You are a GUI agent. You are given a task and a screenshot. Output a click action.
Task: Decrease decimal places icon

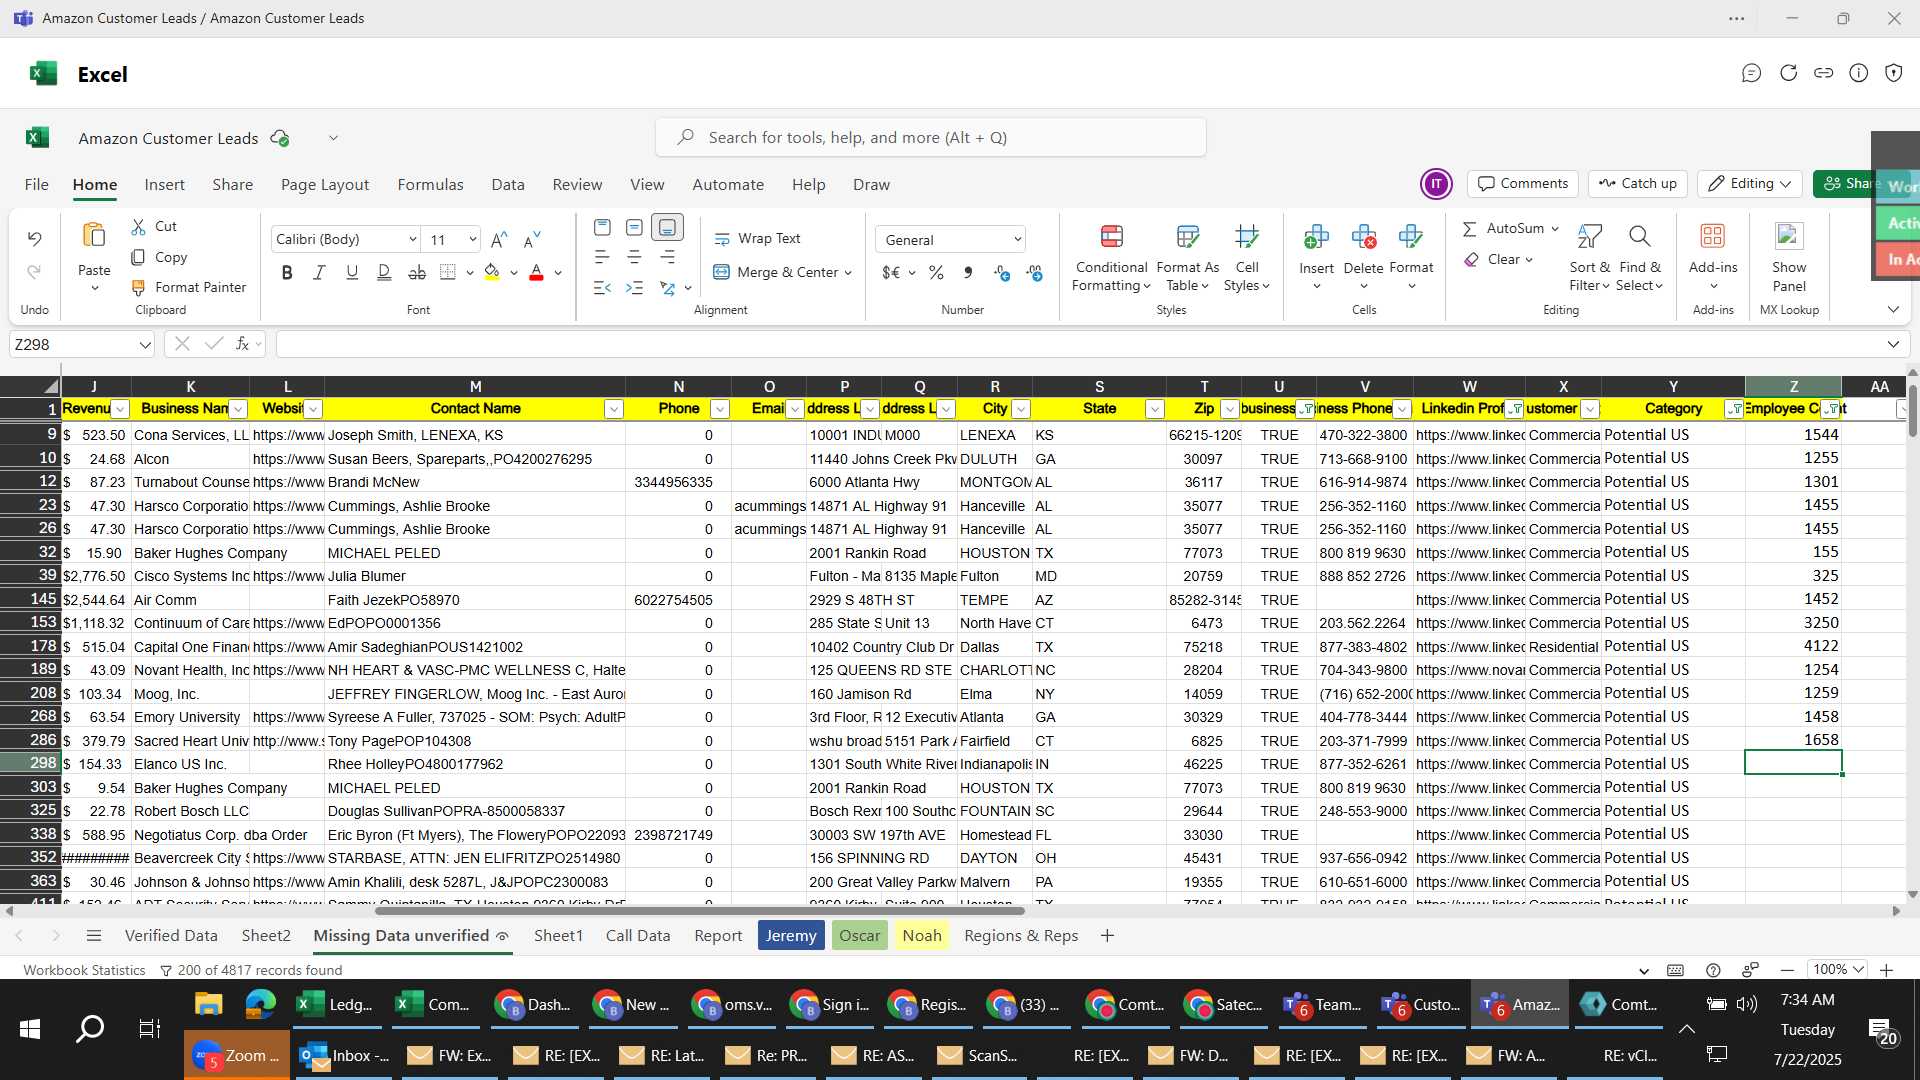click(x=1034, y=272)
